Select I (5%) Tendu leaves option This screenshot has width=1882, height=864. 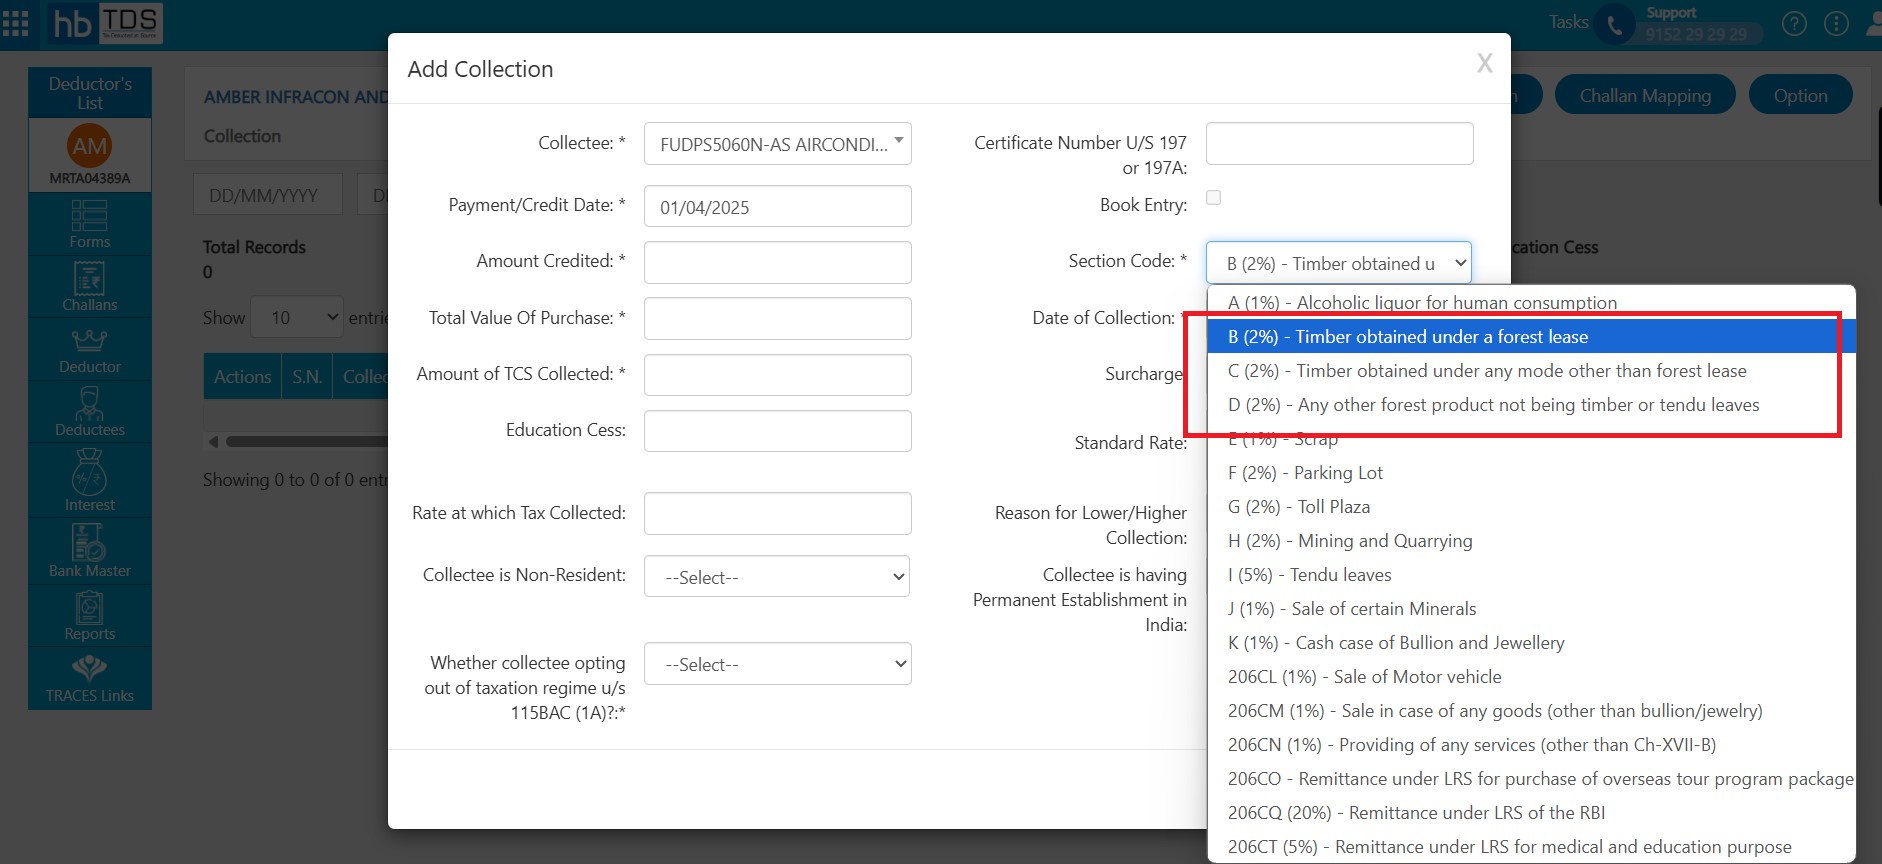point(1531,574)
